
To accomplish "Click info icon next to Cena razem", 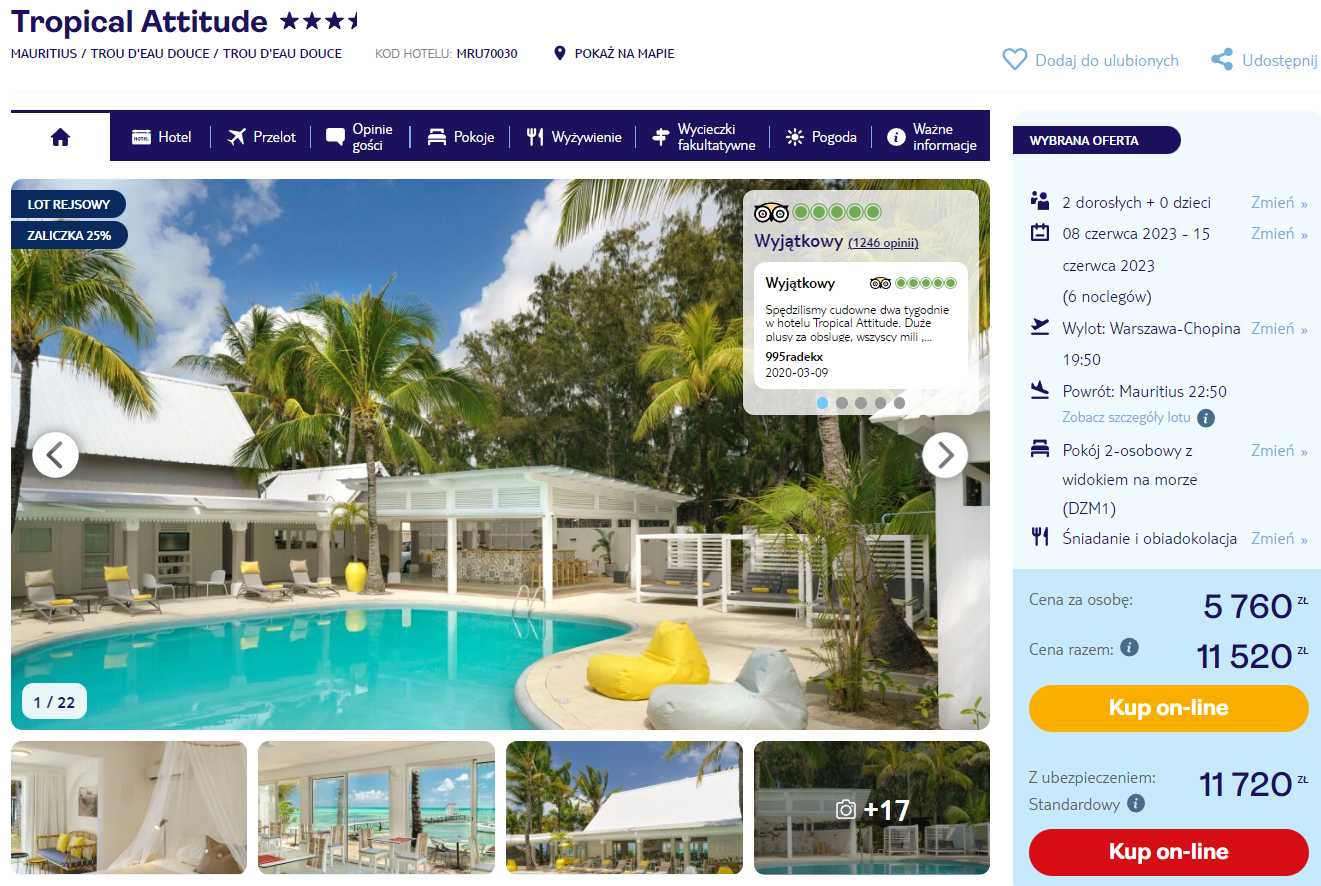I will pos(1129,647).
